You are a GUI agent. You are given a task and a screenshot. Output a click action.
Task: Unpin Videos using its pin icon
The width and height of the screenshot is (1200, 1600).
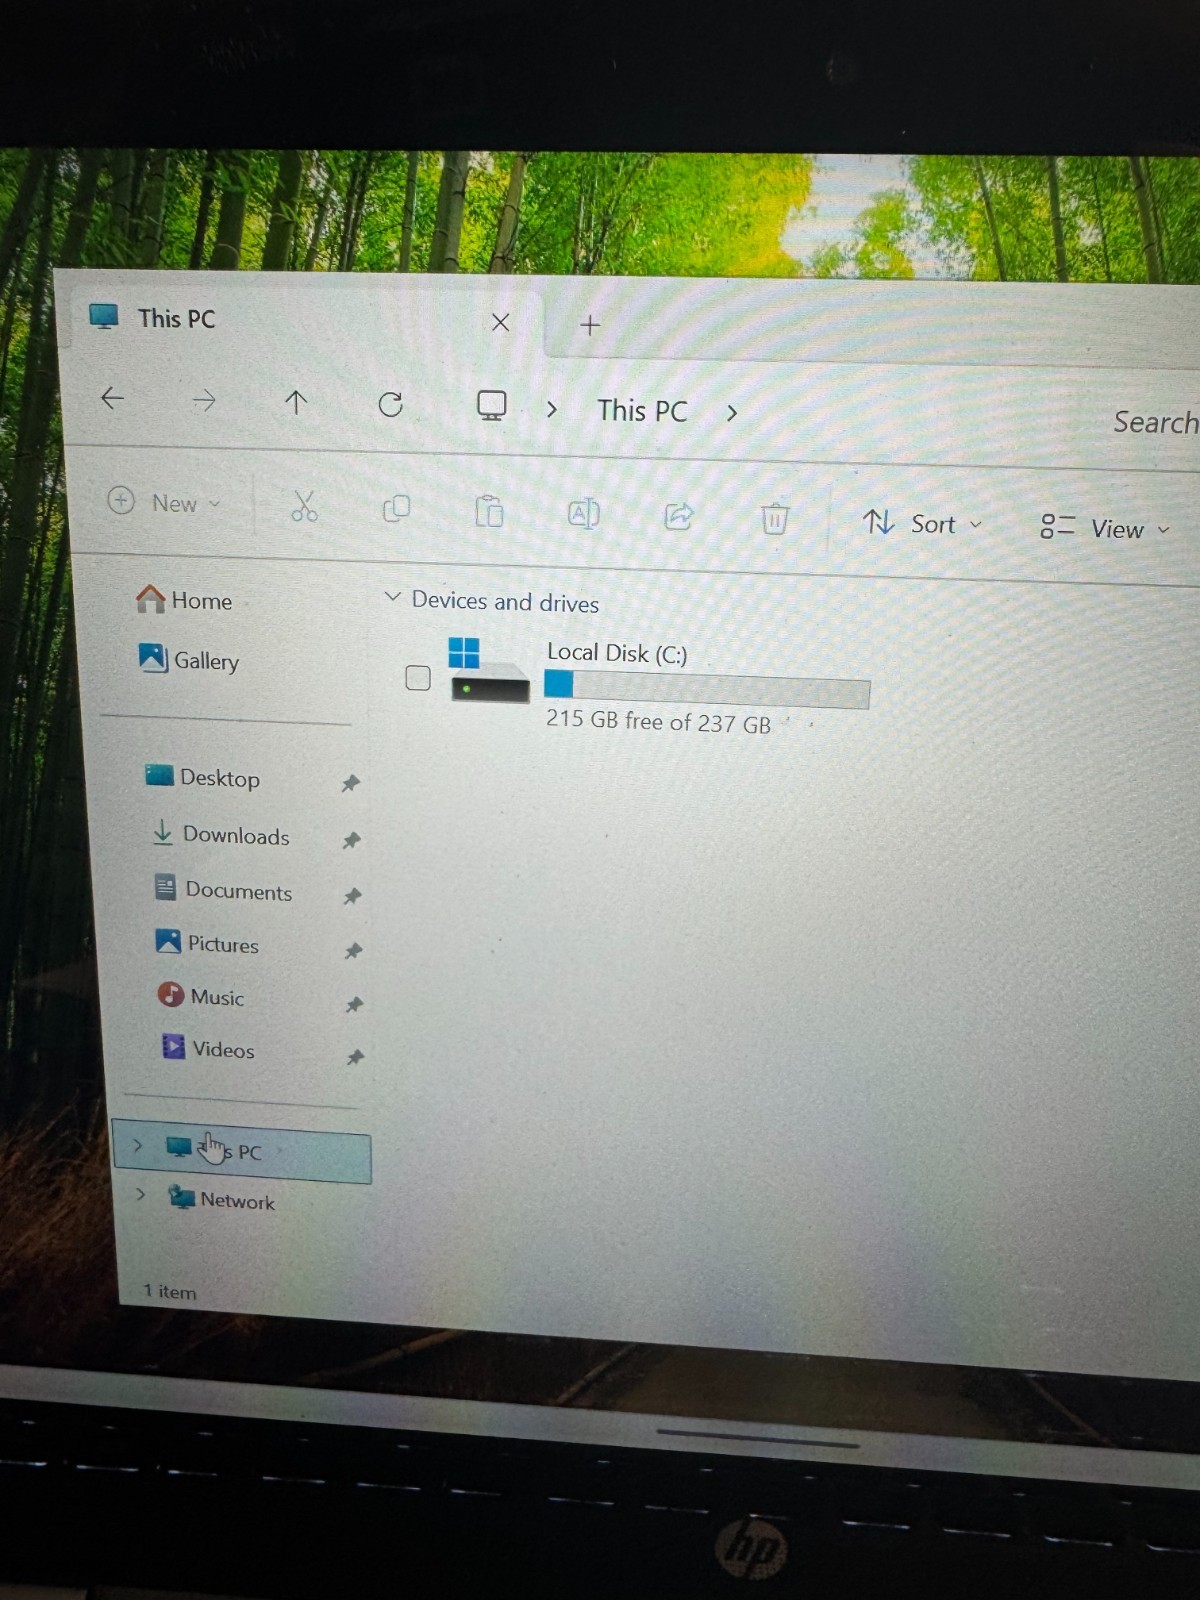point(355,1057)
